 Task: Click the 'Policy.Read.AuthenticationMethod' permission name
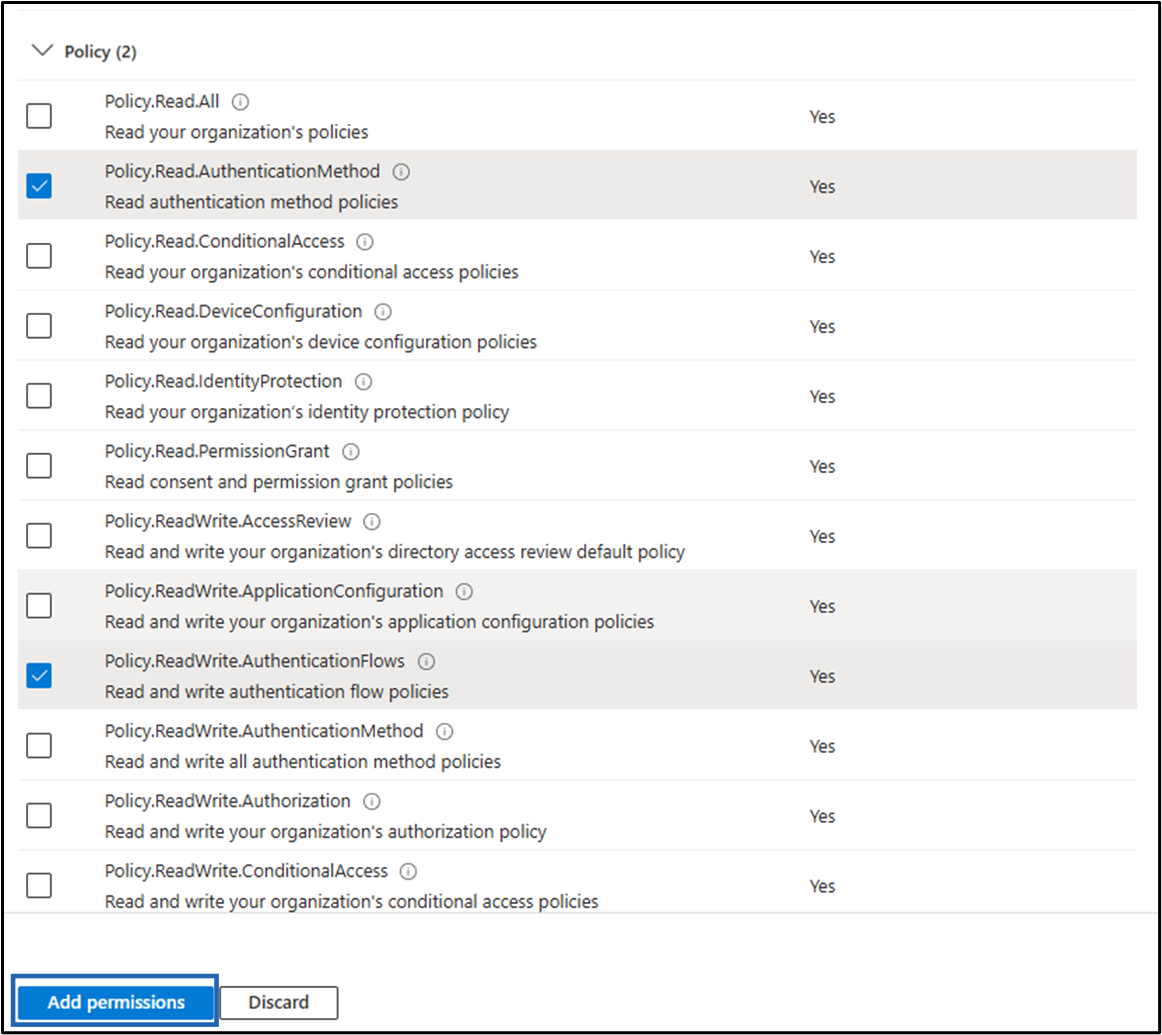tap(242, 171)
